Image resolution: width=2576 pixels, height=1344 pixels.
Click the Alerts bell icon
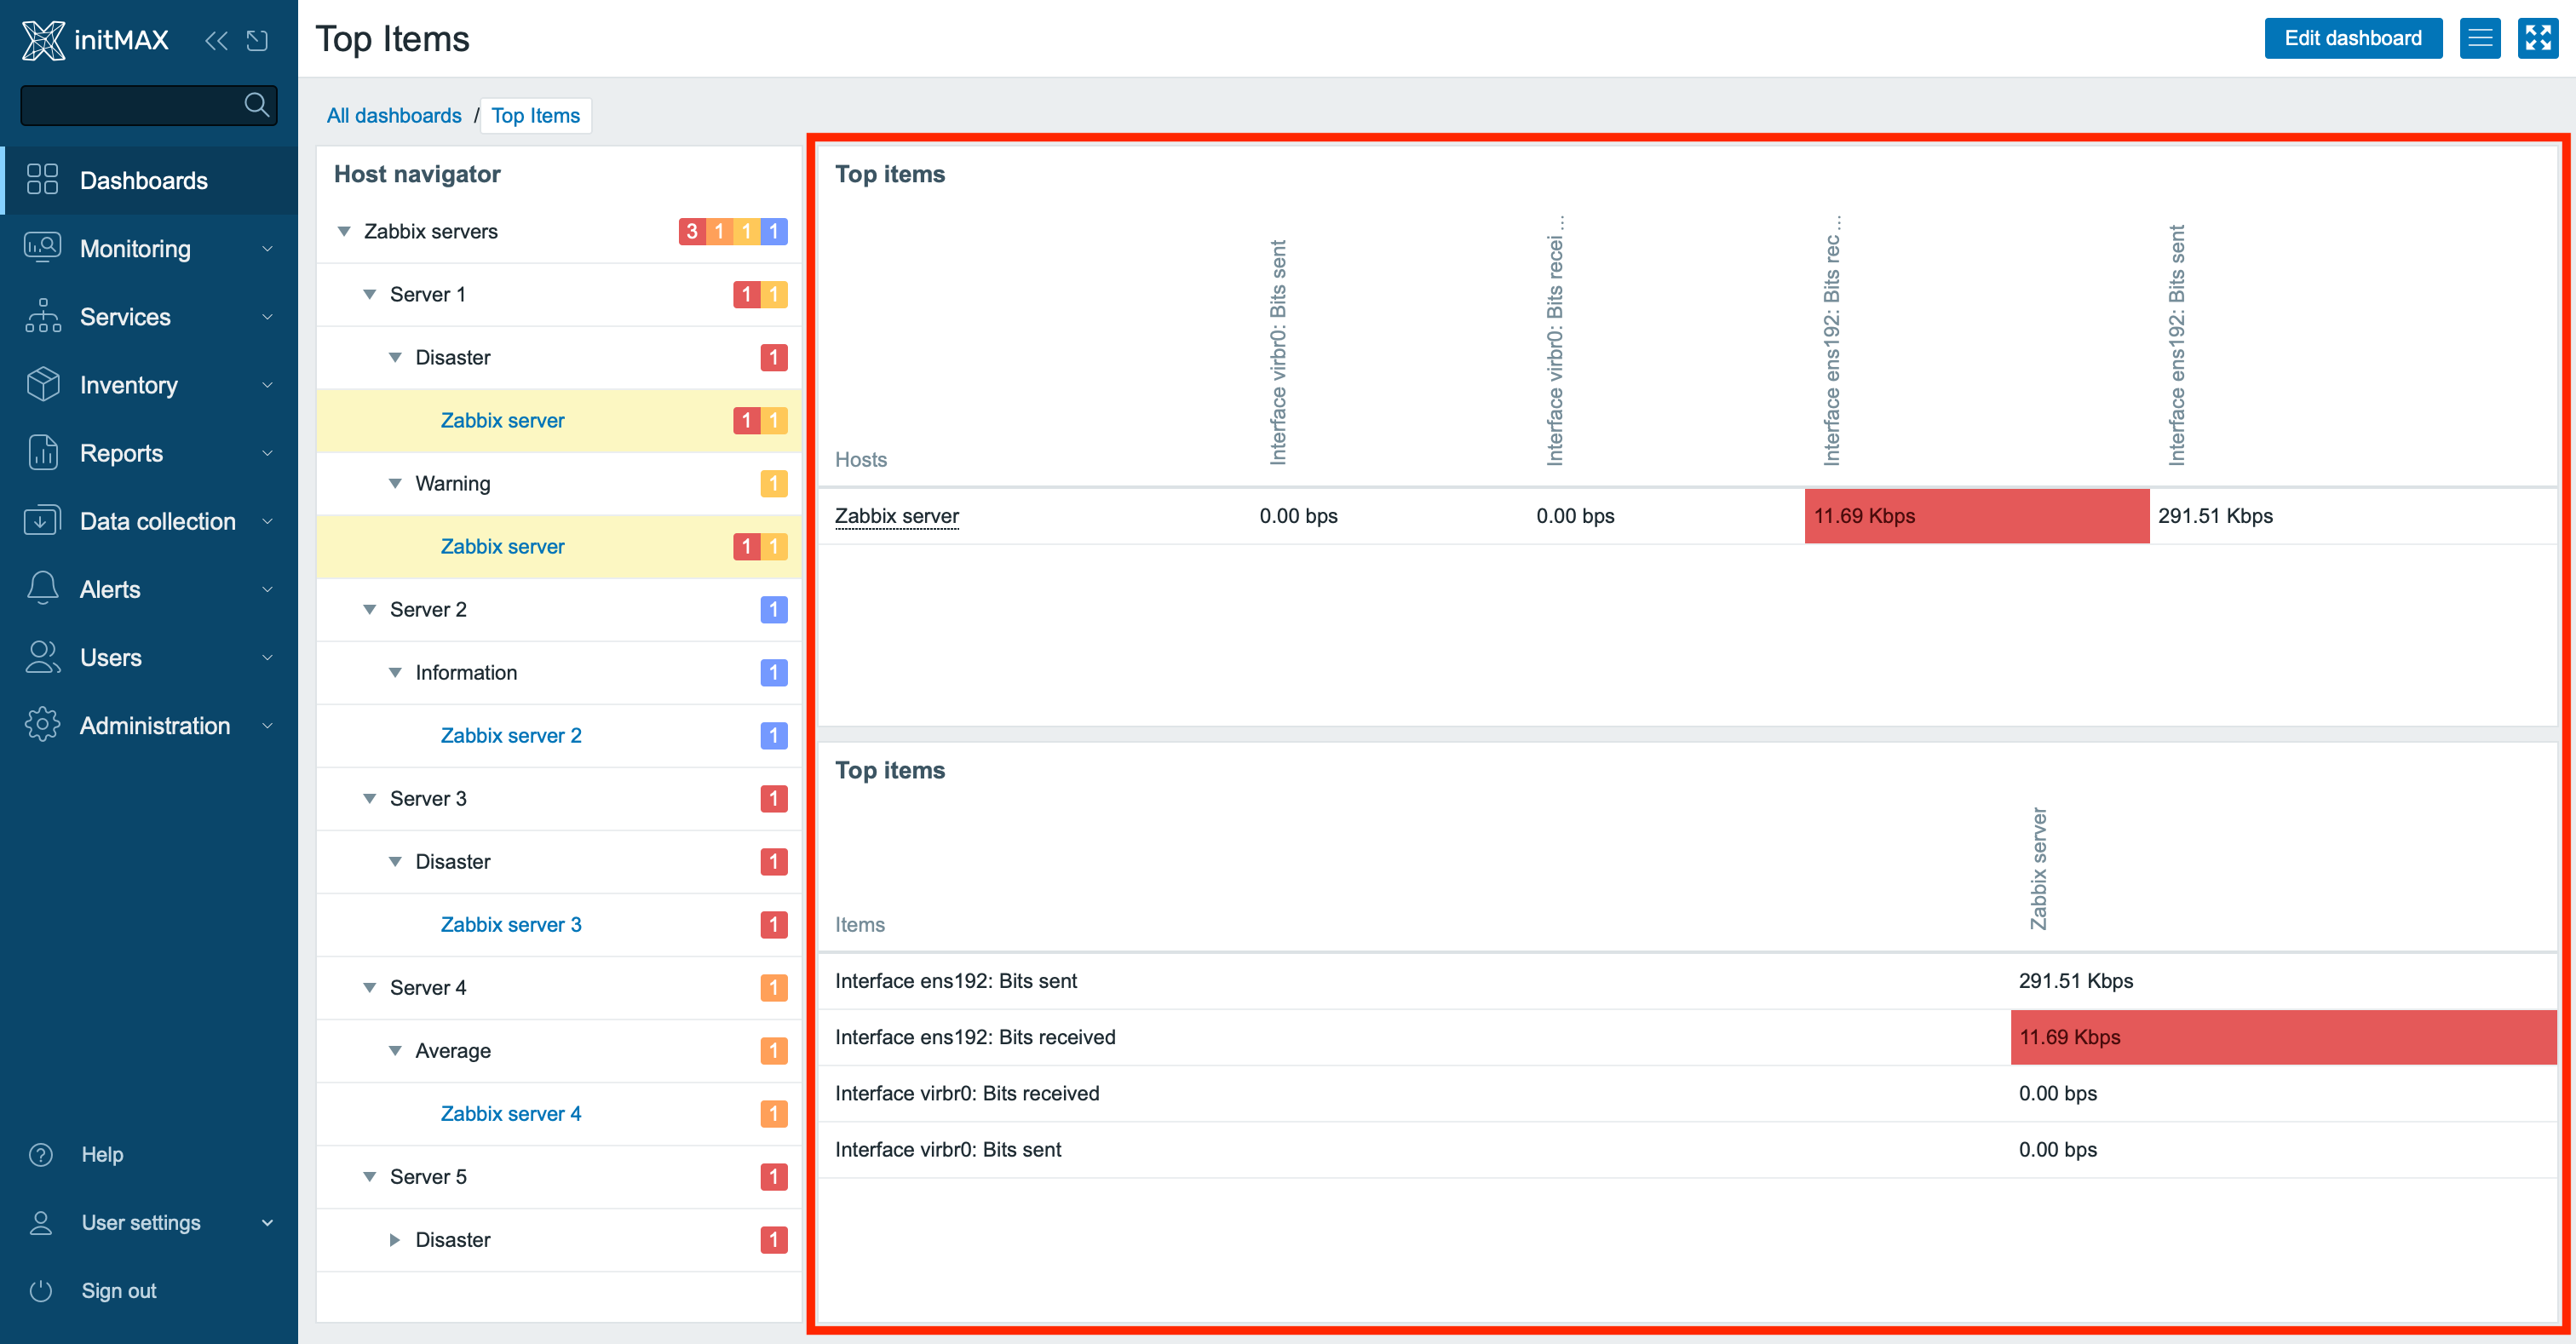click(x=42, y=588)
